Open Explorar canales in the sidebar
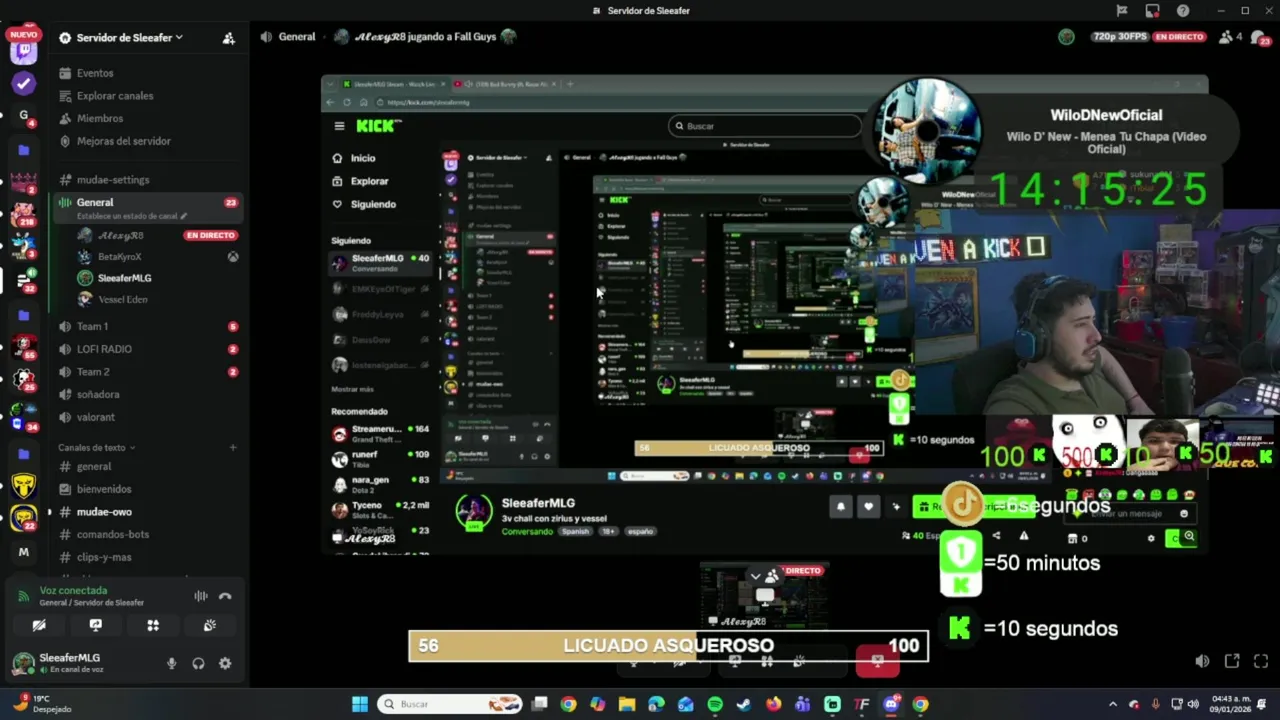1280x720 pixels. (115, 96)
